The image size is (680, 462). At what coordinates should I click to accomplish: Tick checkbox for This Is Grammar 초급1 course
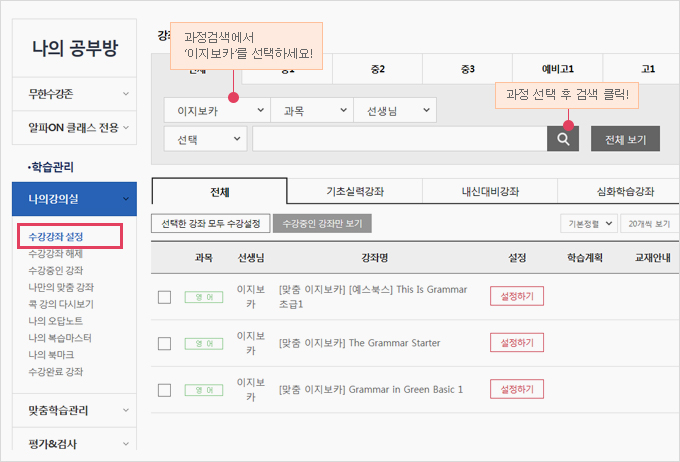click(165, 297)
